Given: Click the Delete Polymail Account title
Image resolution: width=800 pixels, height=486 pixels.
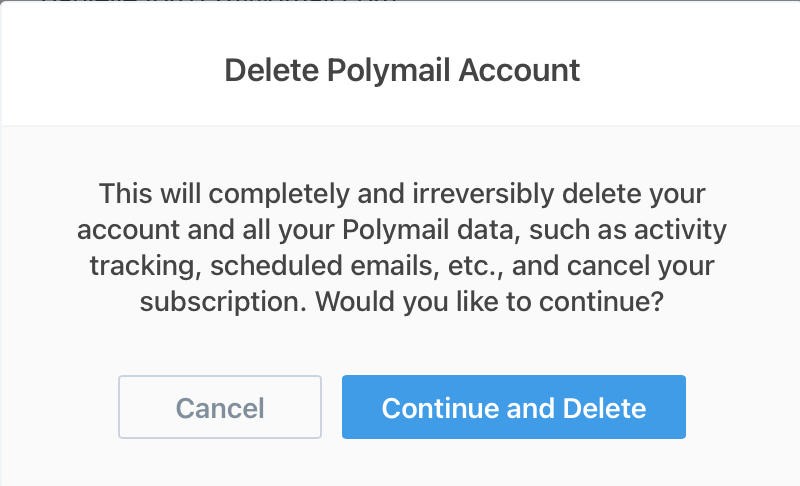Looking at the screenshot, I should coord(402,70).
